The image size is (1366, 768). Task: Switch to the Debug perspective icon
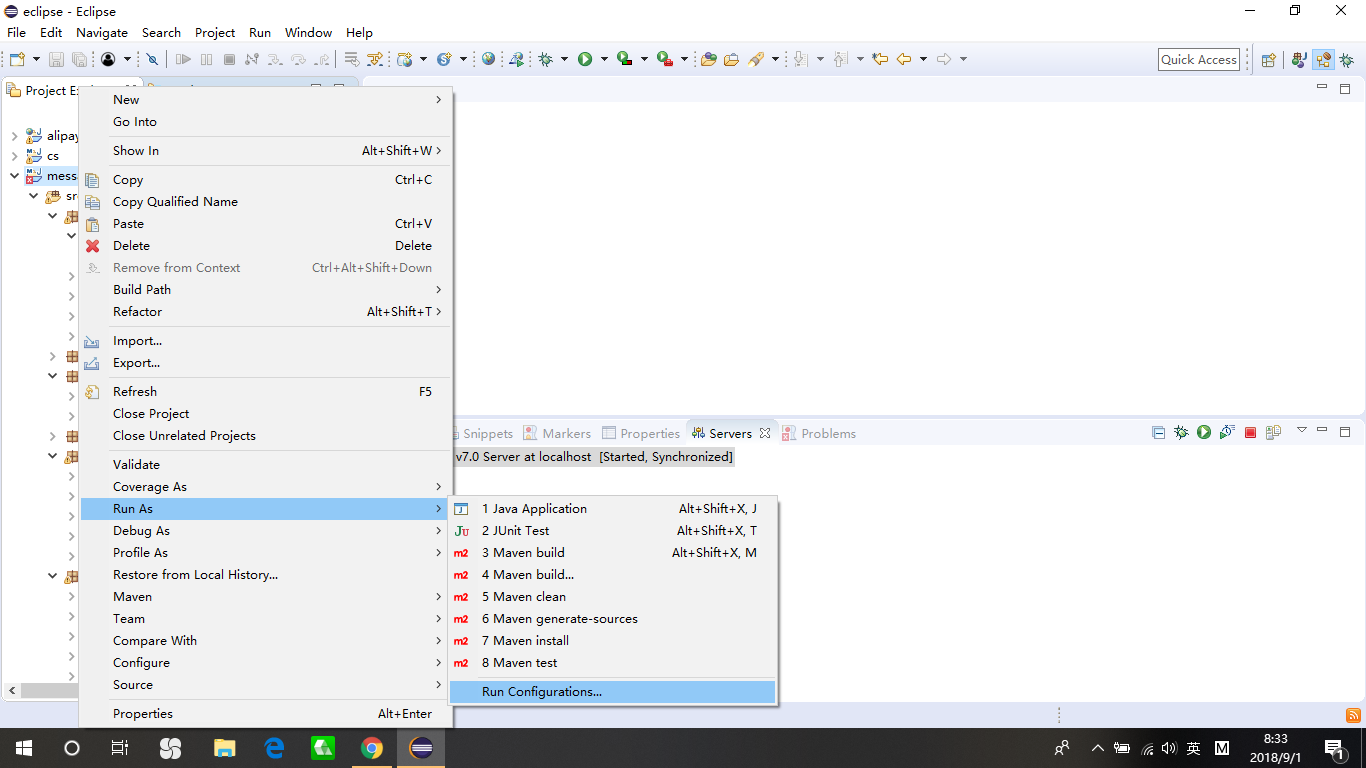point(1347,60)
